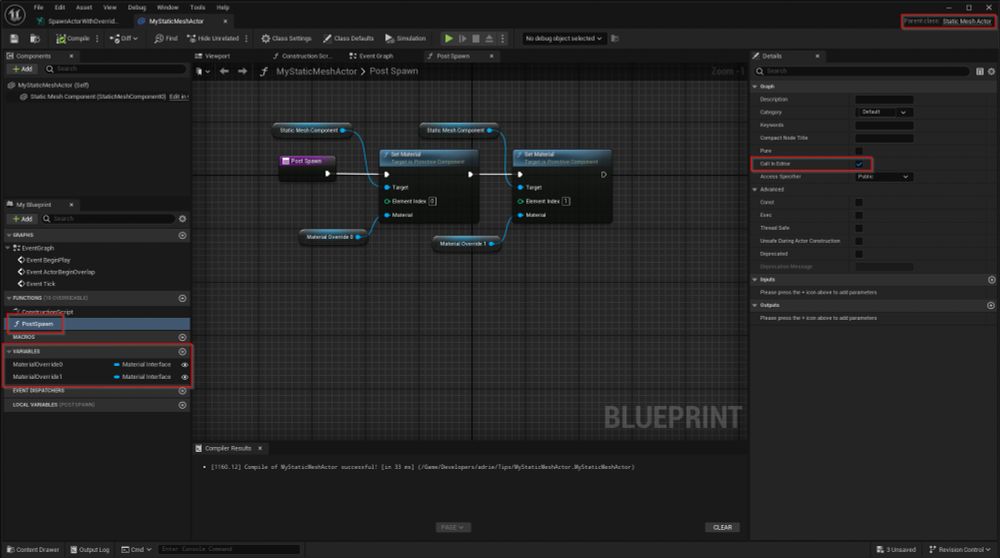Click the Browse to asset icon
The height and width of the screenshot is (558, 1000).
pyautogui.click(x=35, y=39)
